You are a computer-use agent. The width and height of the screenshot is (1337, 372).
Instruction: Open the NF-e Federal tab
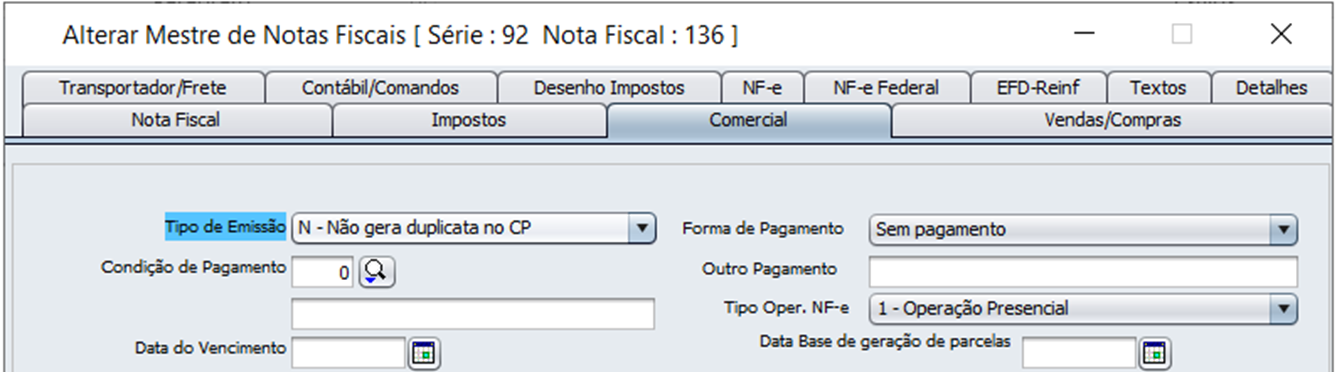[x=886, y=88]
